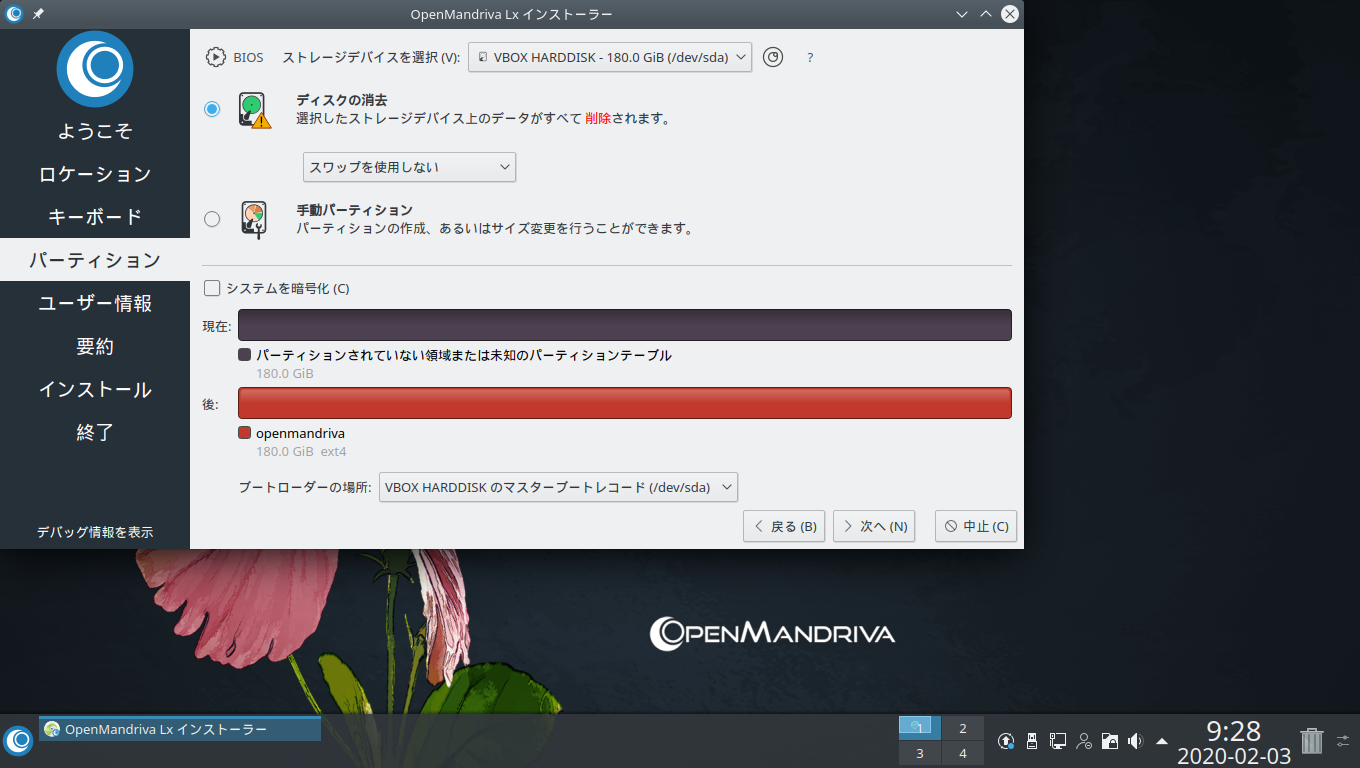Click the clock showing 9:28

pos(1233,731)
